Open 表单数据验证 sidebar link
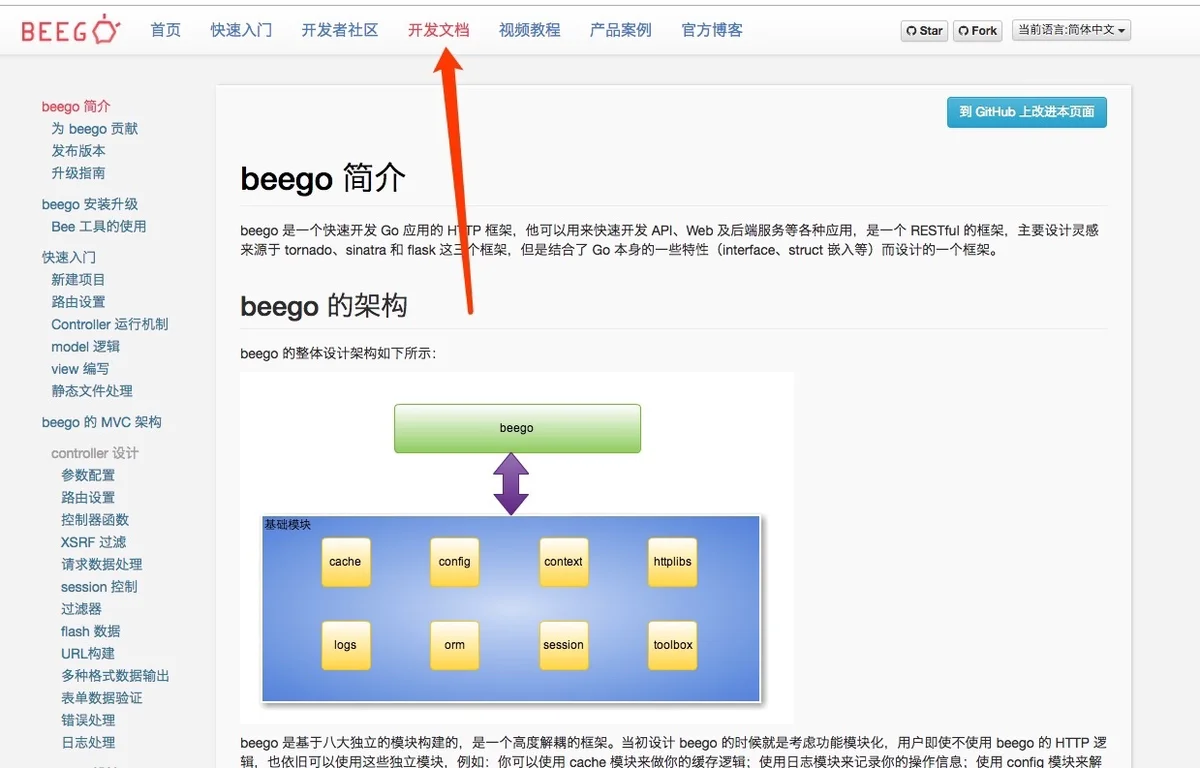The image size is (1200, 768). point(102,697)
